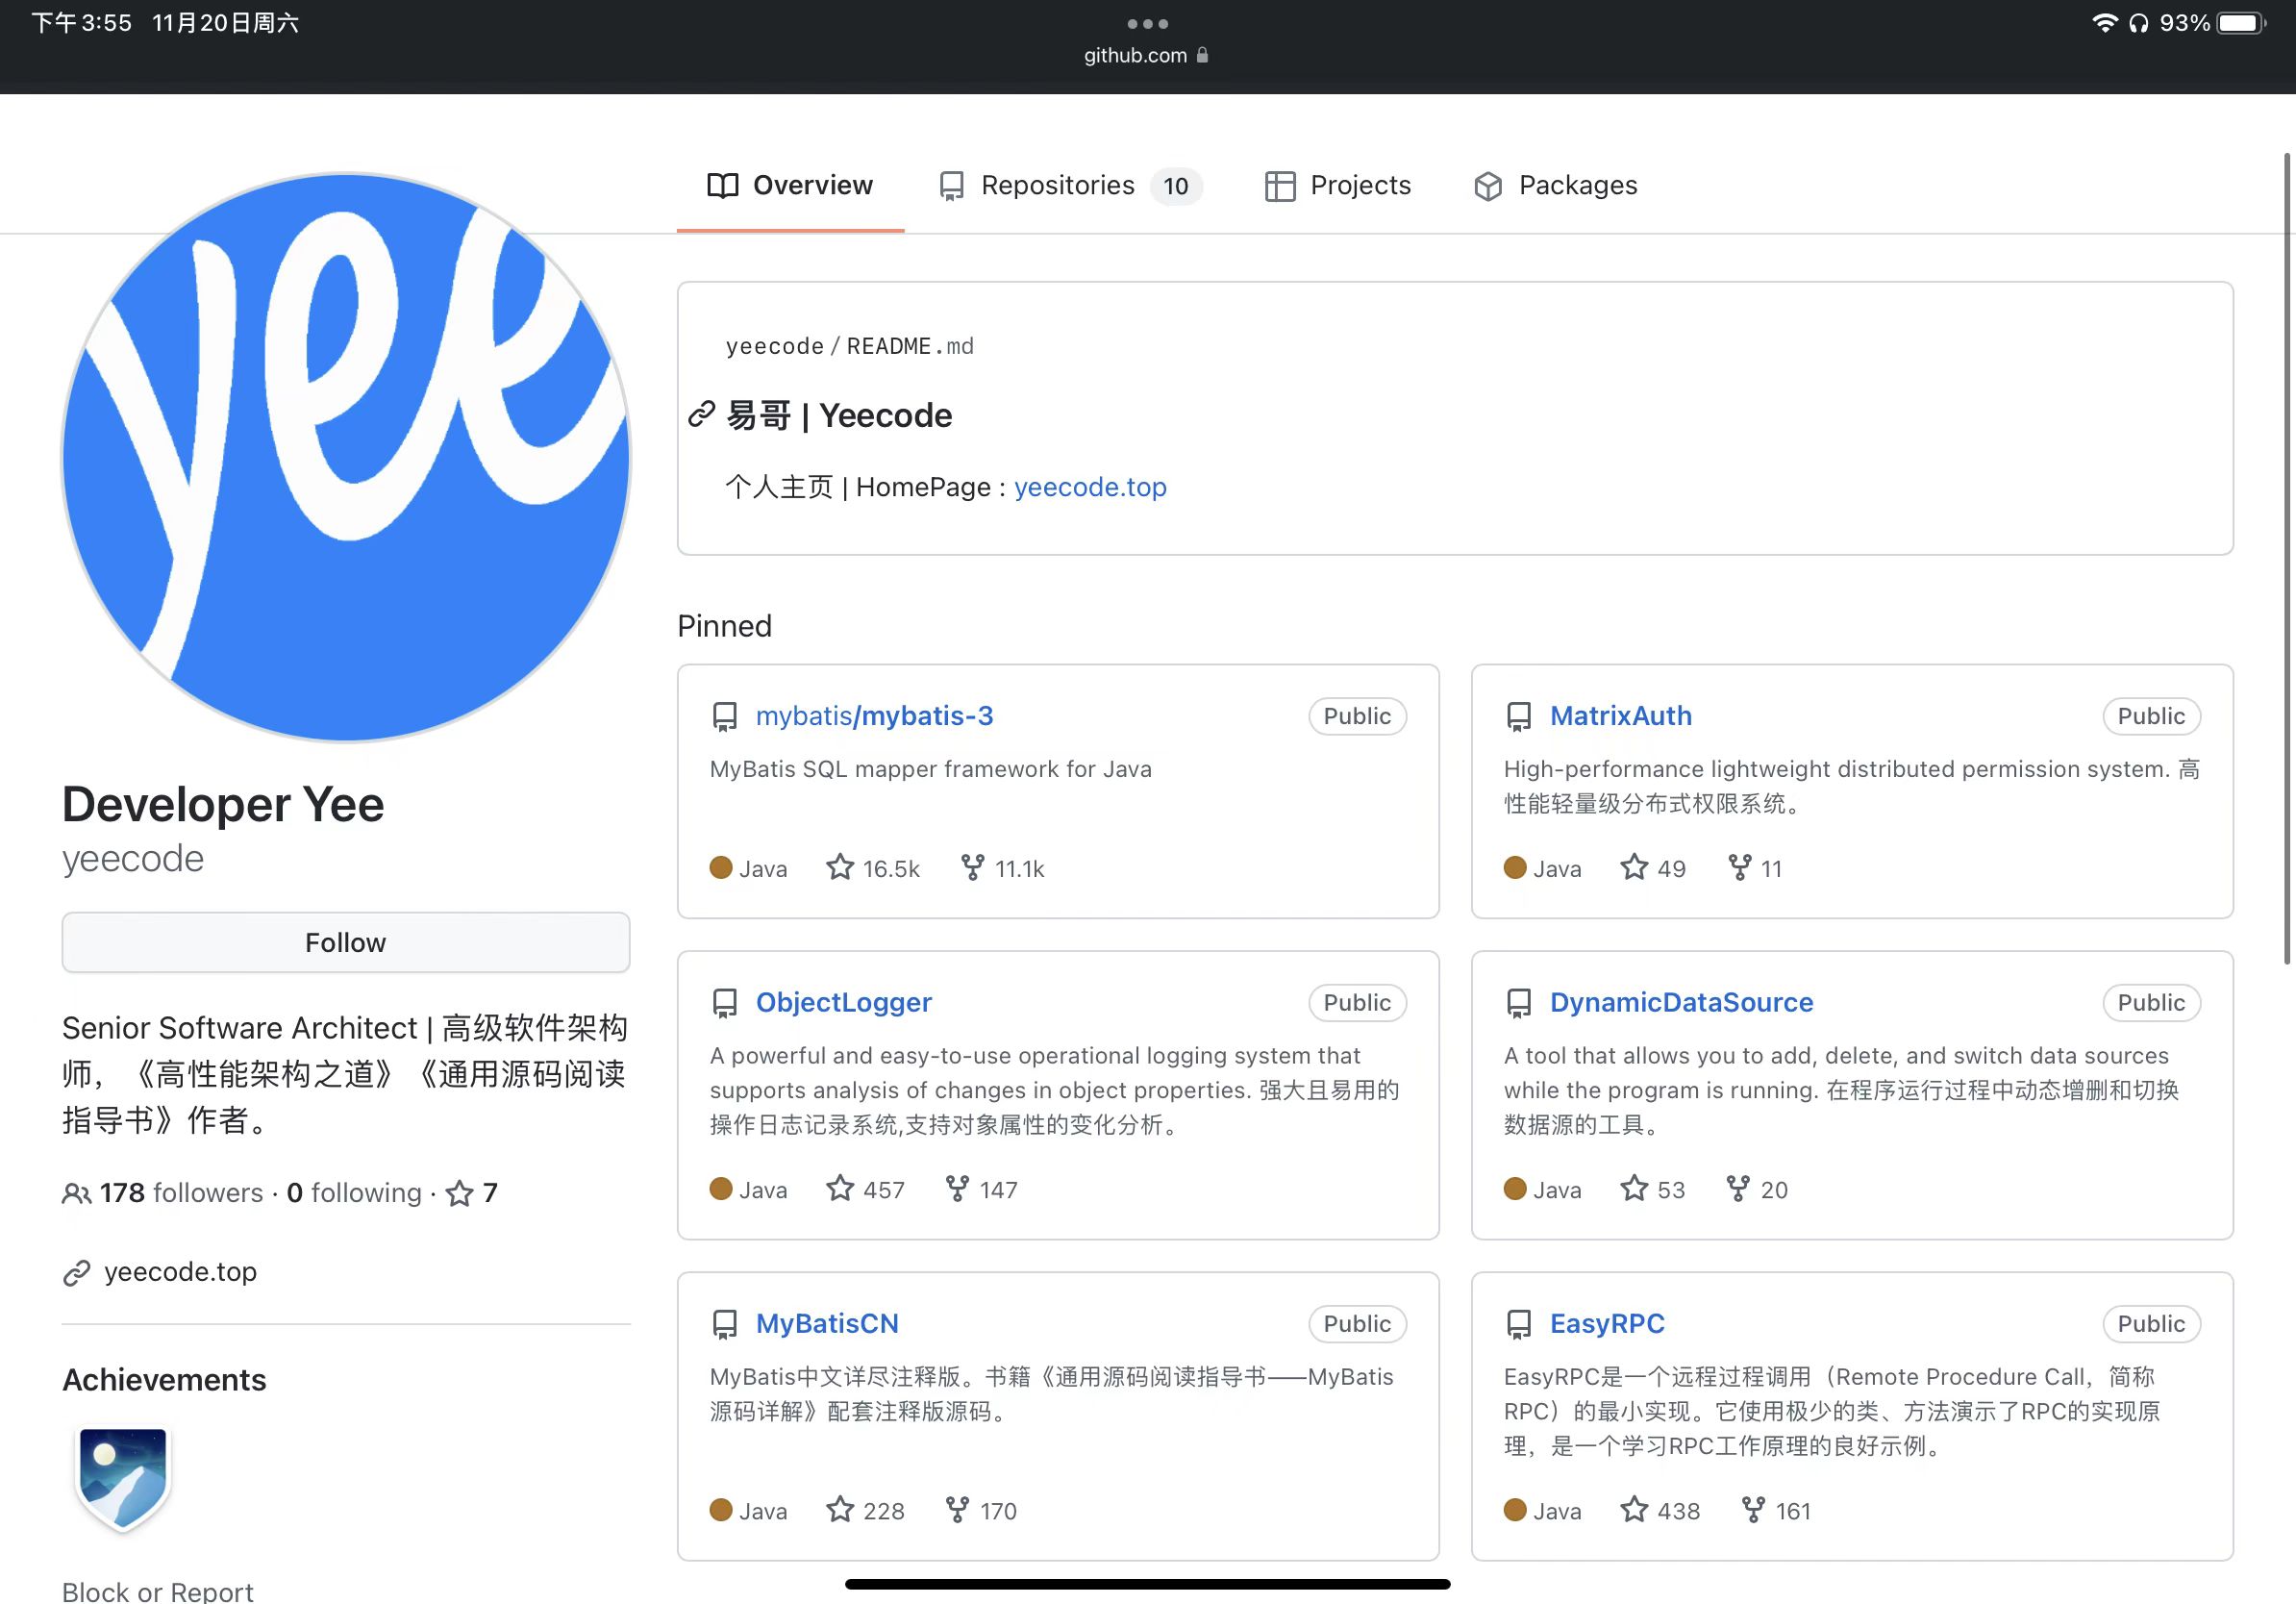Open the DynamicDataSource repository

(x=1682, y=1002)
